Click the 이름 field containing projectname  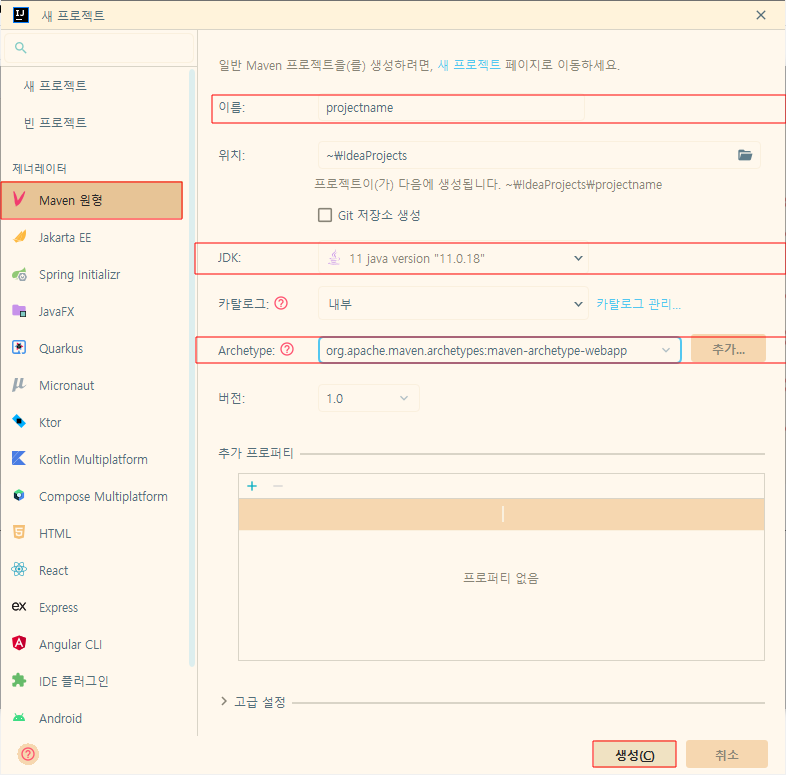tap(451, 108)
